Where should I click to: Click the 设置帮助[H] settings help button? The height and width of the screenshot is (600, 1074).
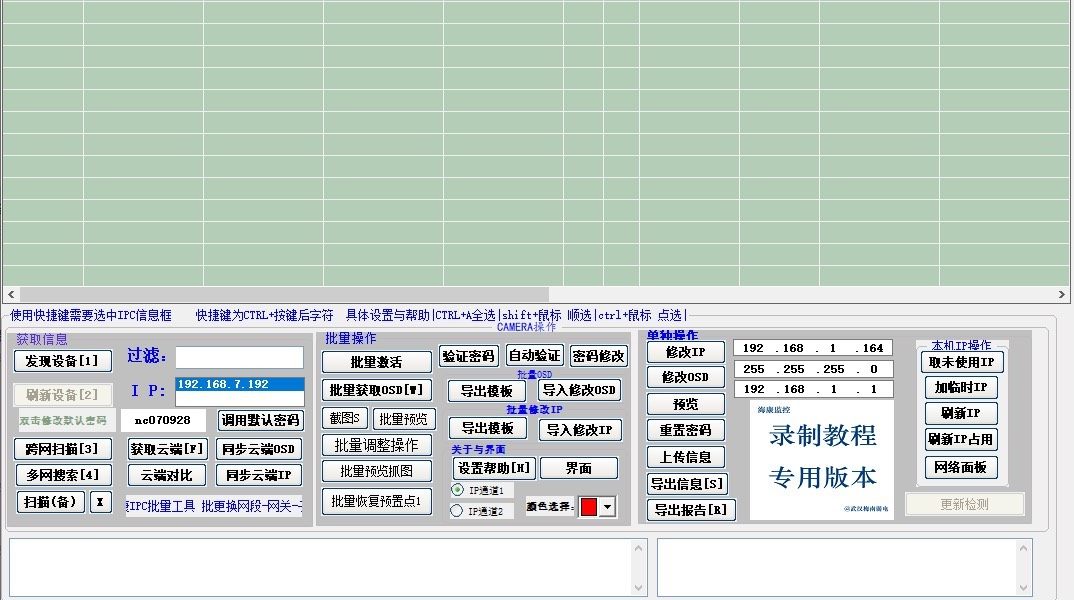pos(495,468)
